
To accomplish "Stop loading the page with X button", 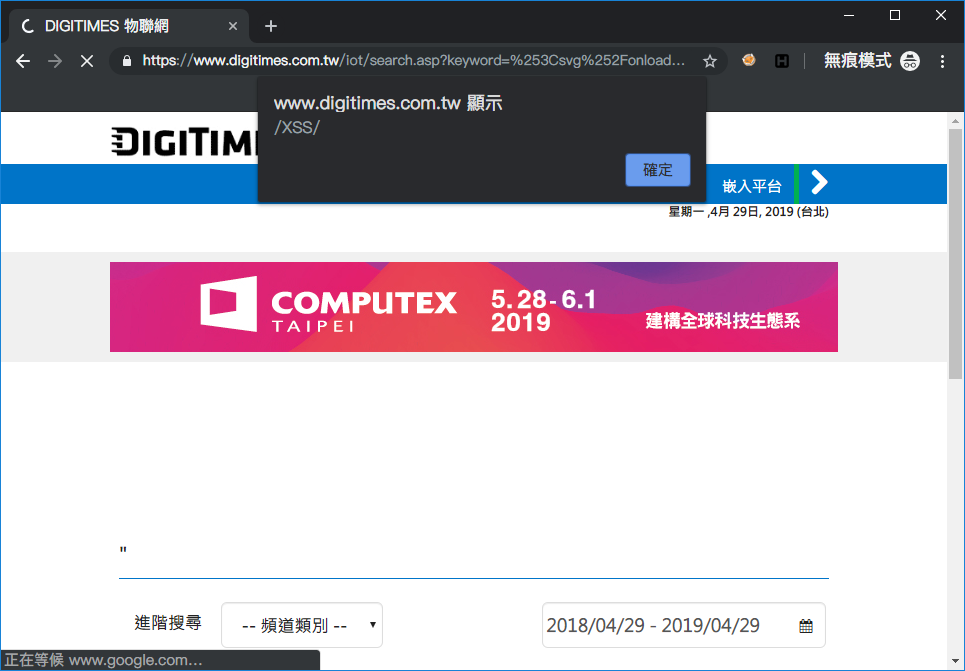I will [87, 61].
